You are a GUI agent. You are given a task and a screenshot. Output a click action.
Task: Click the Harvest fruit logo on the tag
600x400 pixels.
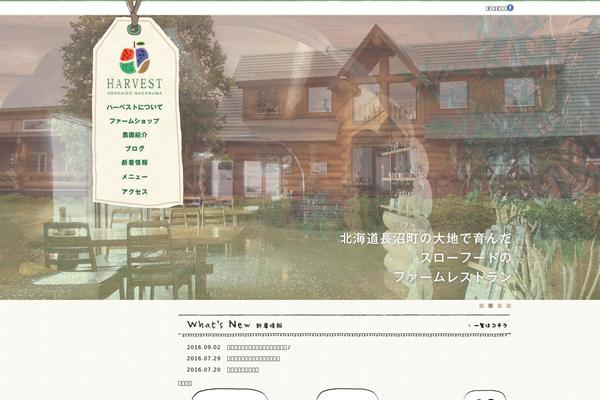pyautogui.click(x=134, y=58)
